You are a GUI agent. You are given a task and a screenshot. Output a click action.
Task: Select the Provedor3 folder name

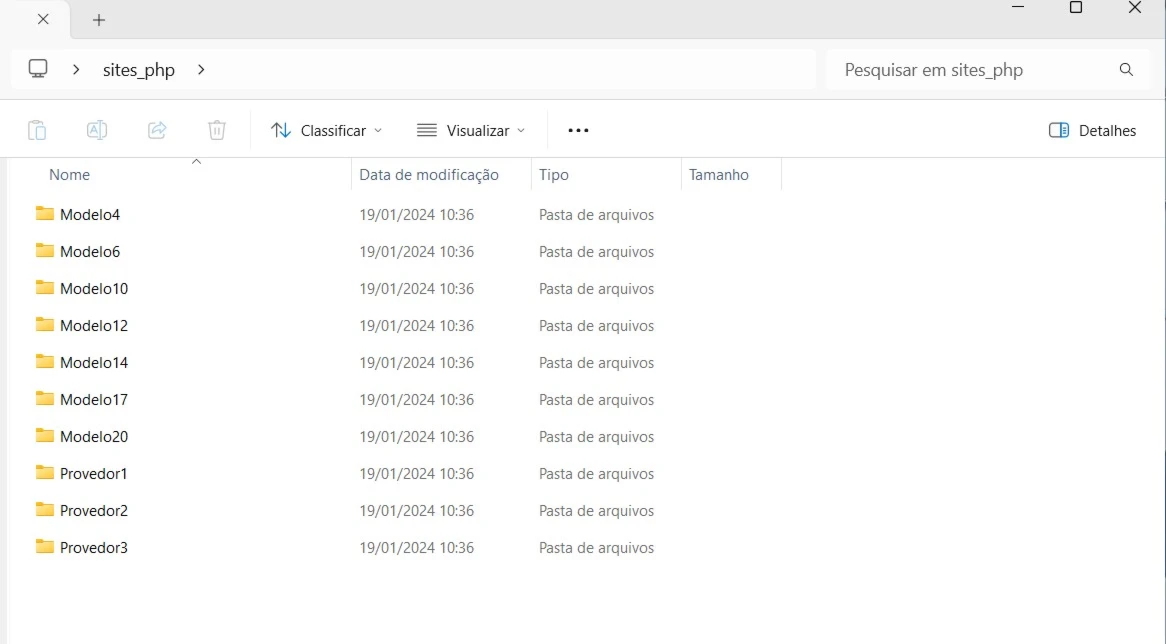pyautogui.click(x=94, y=548)
